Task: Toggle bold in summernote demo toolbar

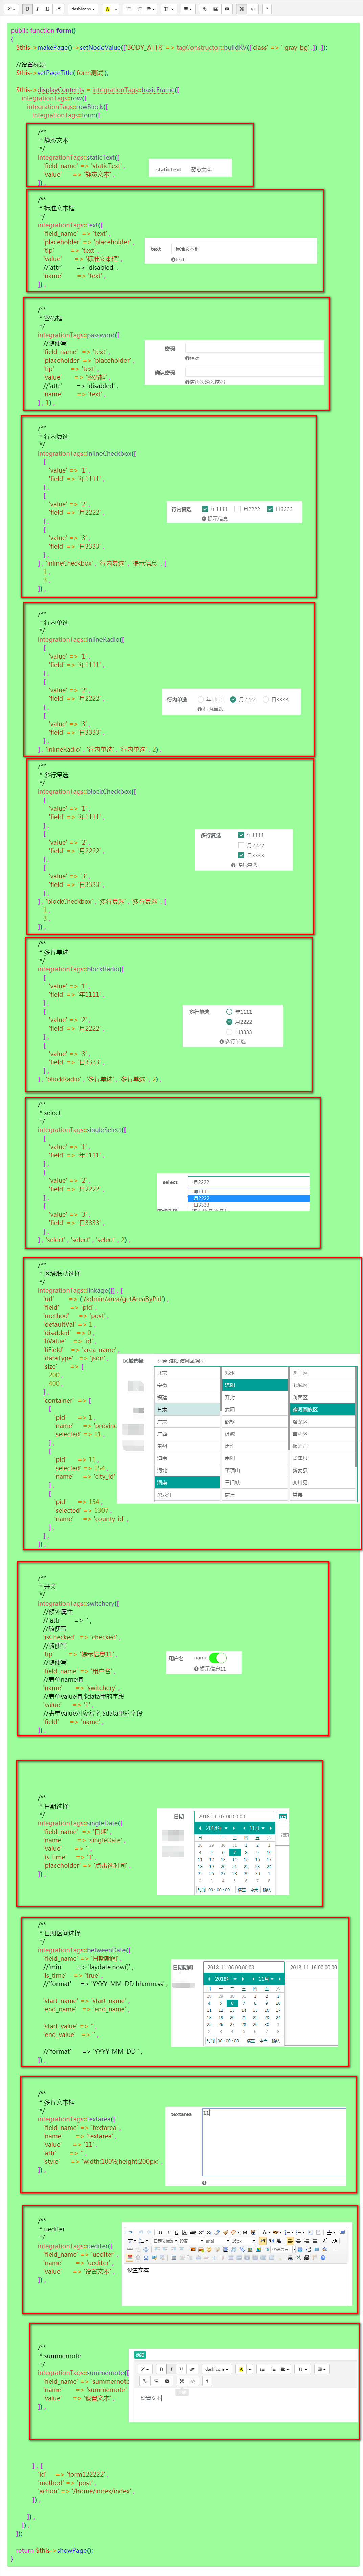Action: [161, 2369]
